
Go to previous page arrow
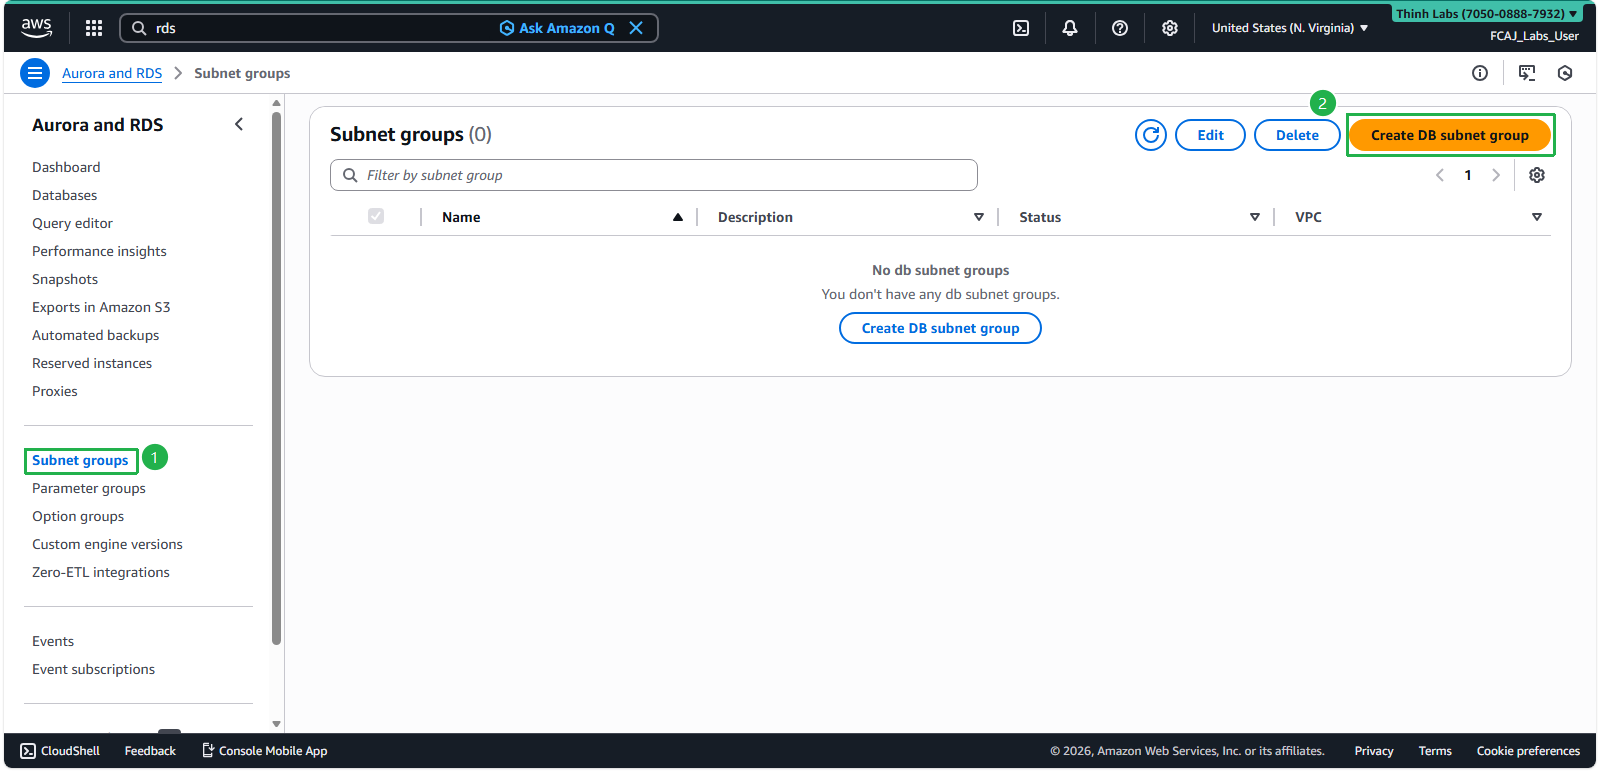pyautogui.click(x=1440, y=175)
